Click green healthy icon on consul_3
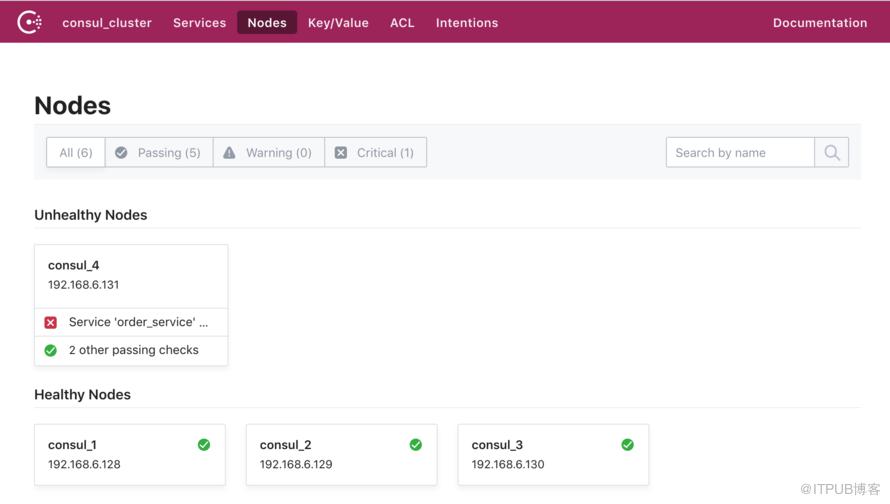Image resolution: width=890 pixels, height=504 pixels. pos(627,444)
